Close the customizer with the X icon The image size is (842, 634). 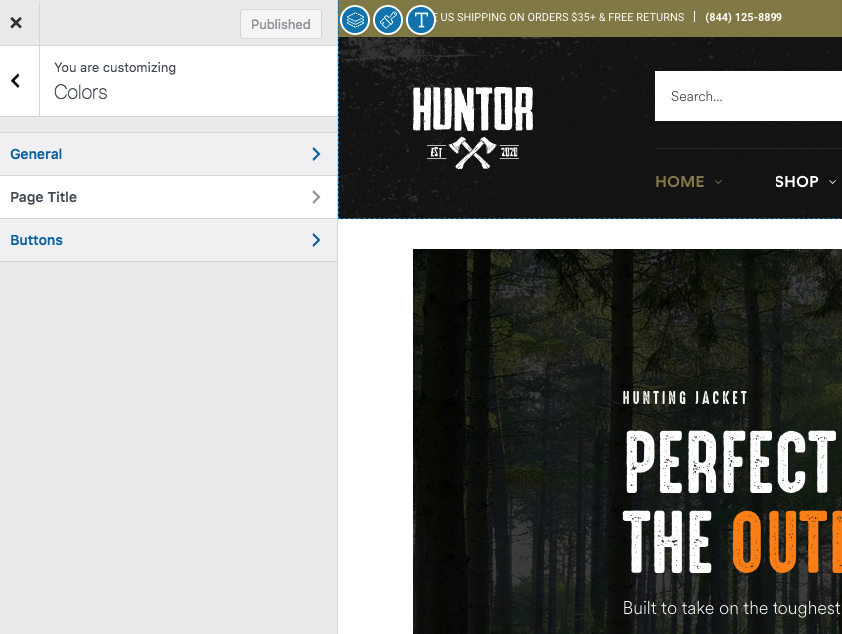(x=16, y=23)
